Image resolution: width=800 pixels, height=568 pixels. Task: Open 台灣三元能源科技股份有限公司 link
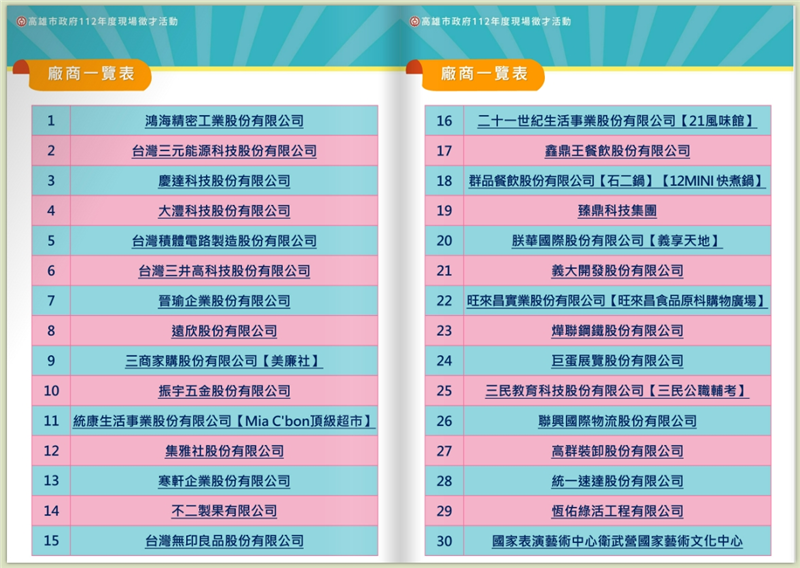[224, 151]
